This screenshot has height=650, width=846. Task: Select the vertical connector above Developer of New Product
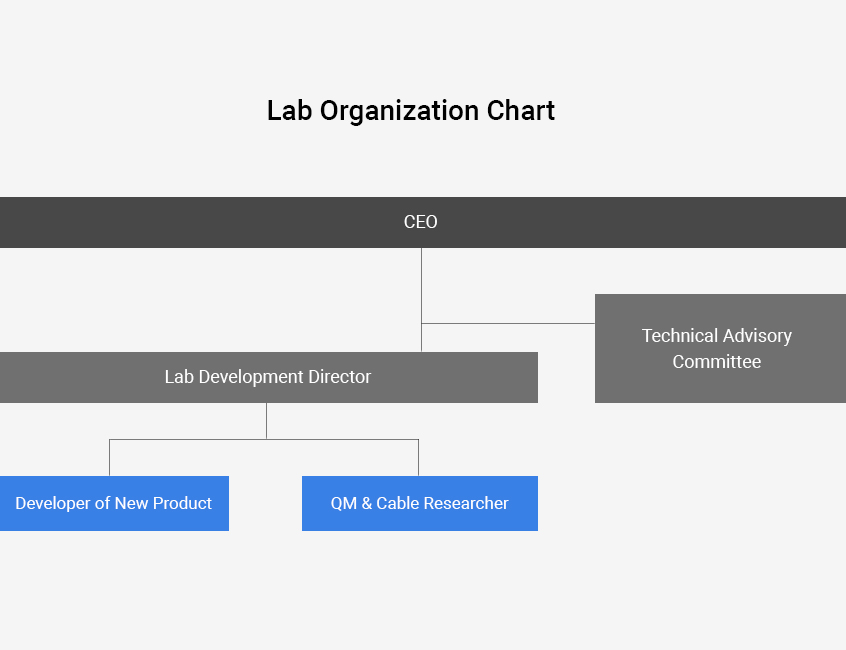pos(110,457)
